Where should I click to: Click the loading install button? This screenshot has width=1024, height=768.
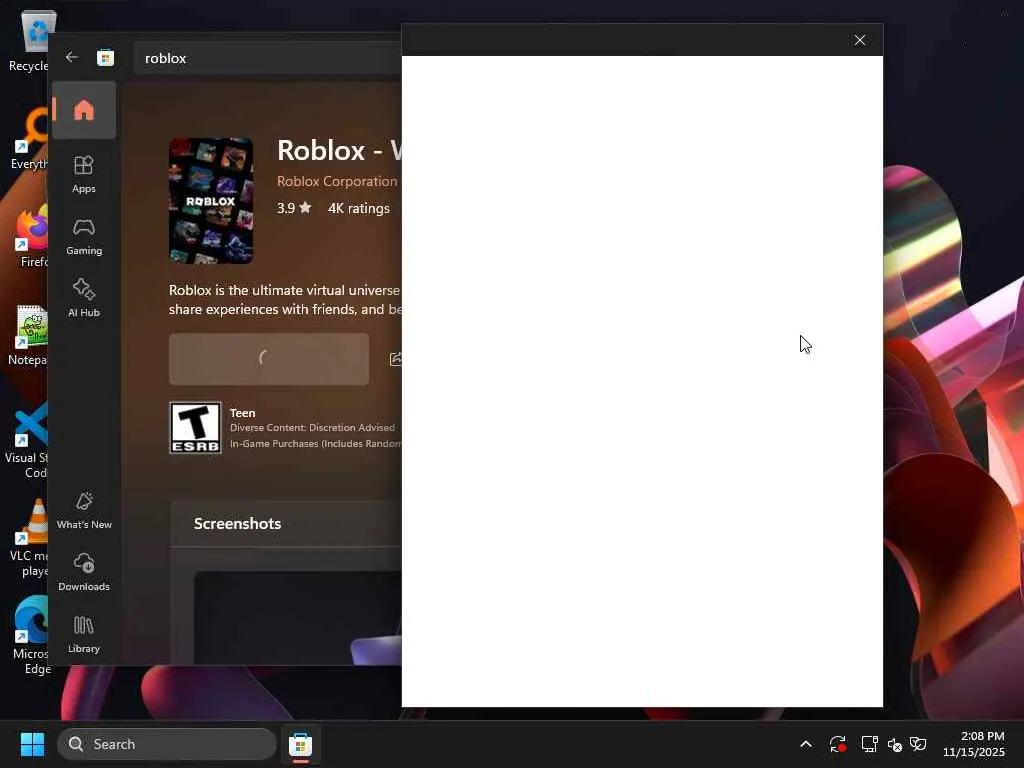(x=269, y=359)
